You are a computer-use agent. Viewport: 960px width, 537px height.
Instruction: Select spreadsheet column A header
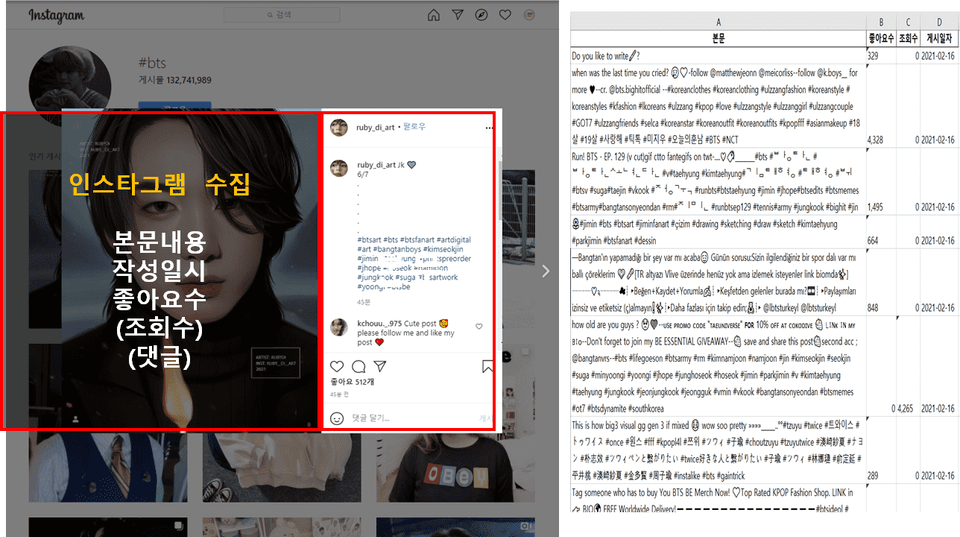coord(718,21)
